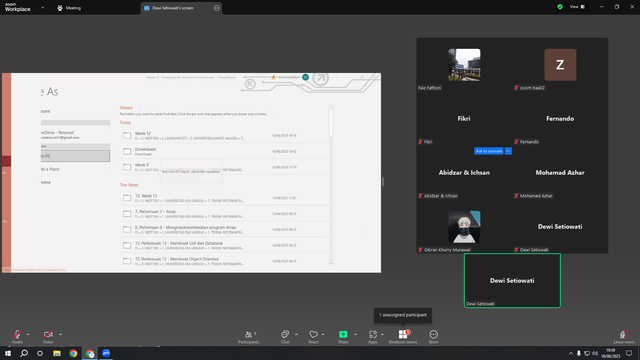Image resolution: width=640 pixels, height=360 pixels.
Task: Open the View layout menu
Action: (x=577, y=7)
